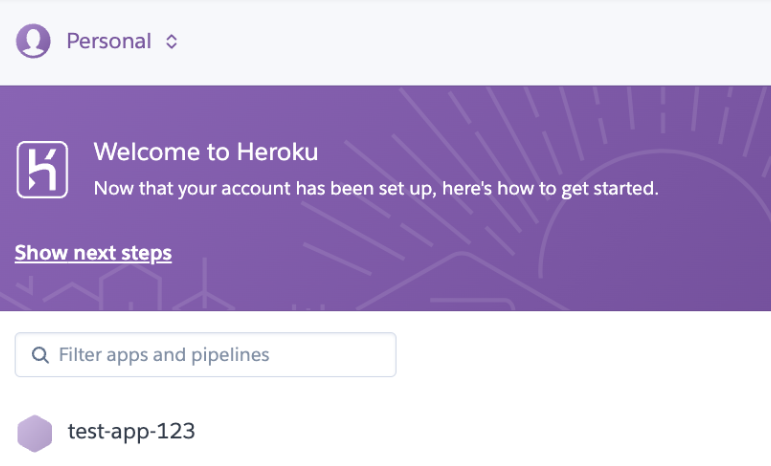
Task: Click blank space right of test-app-123
Action: (480, 432)
